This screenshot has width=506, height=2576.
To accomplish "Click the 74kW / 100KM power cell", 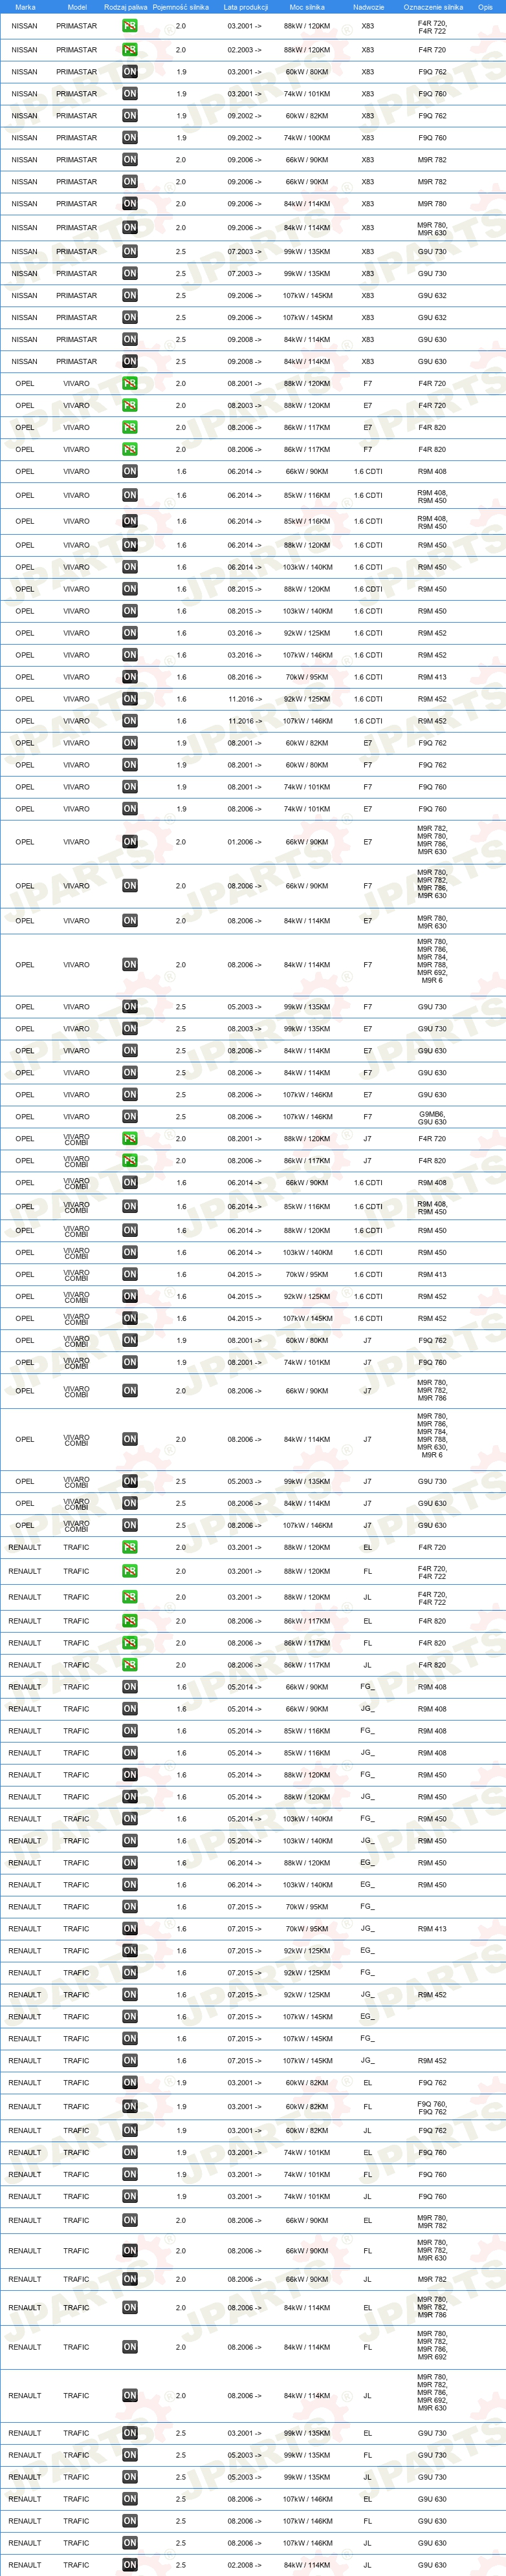I will (307, 138).
